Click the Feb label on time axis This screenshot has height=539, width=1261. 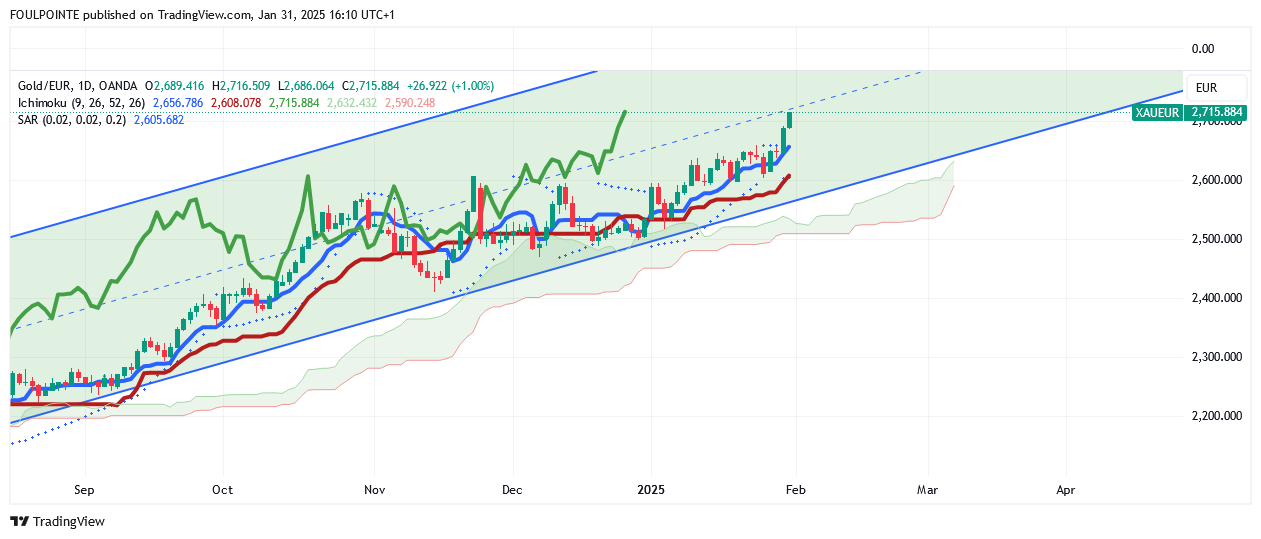795,490
